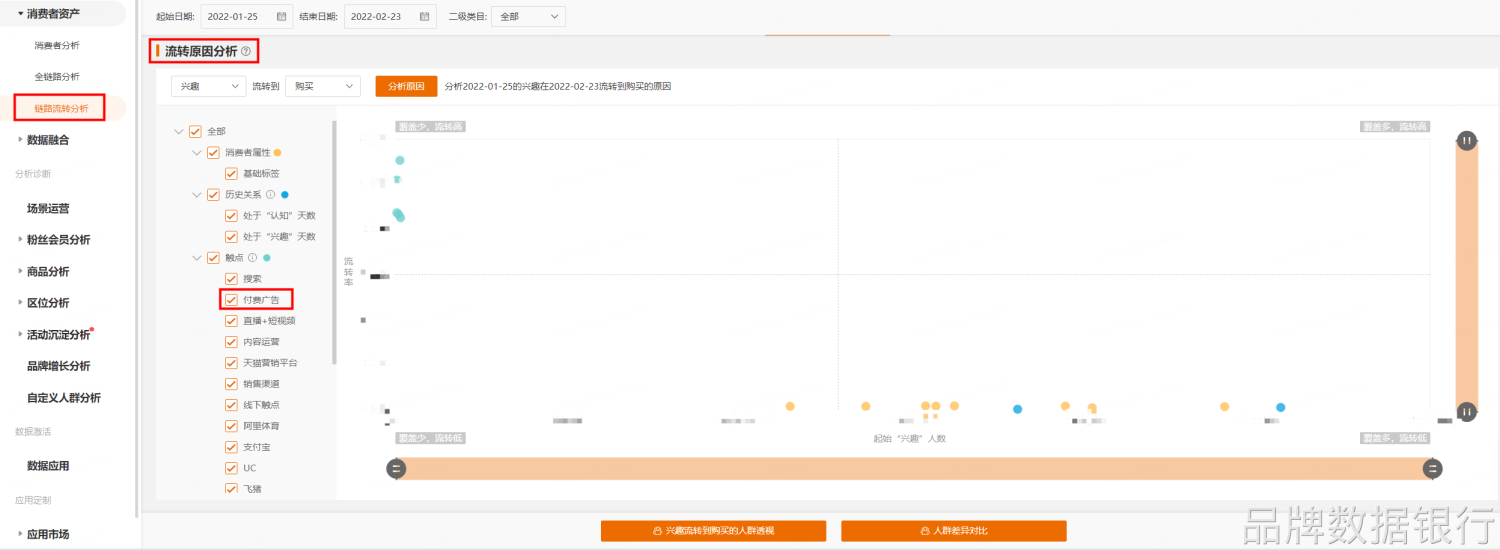1500x550 pixels.
Task: Select 链路流转分析 in the sidebar
Action: coord(61,108)
